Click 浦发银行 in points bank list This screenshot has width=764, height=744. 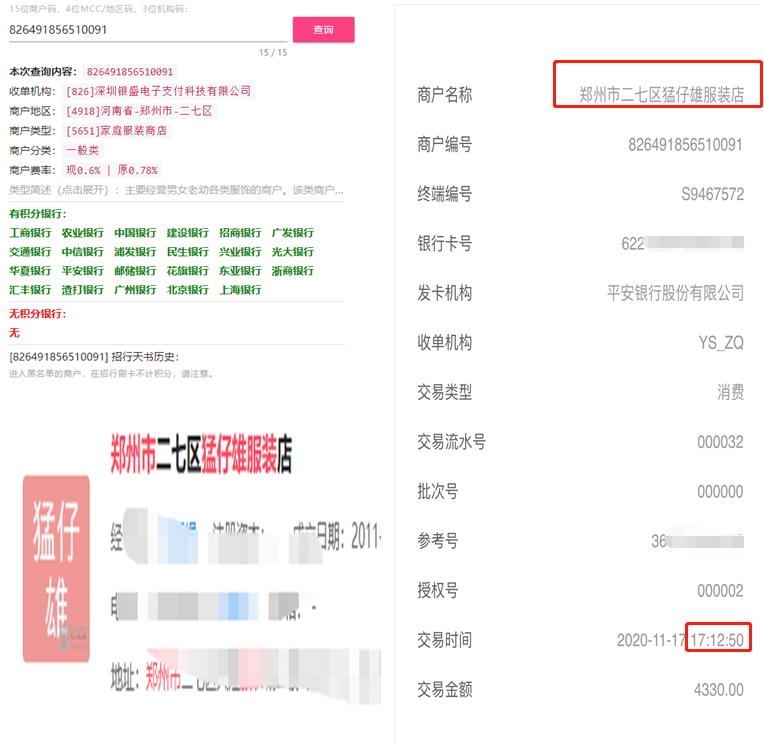click(x=135, y=252)
